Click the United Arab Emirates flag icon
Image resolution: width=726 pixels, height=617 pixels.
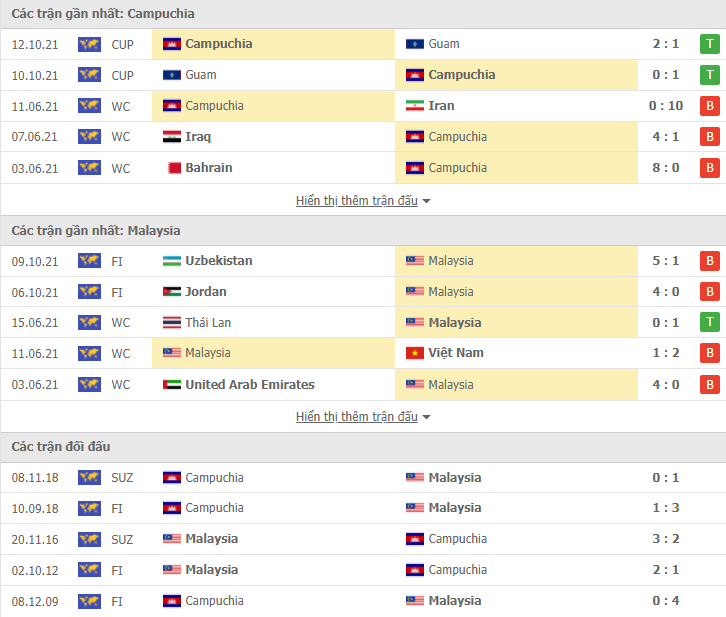tap(172, 385)
